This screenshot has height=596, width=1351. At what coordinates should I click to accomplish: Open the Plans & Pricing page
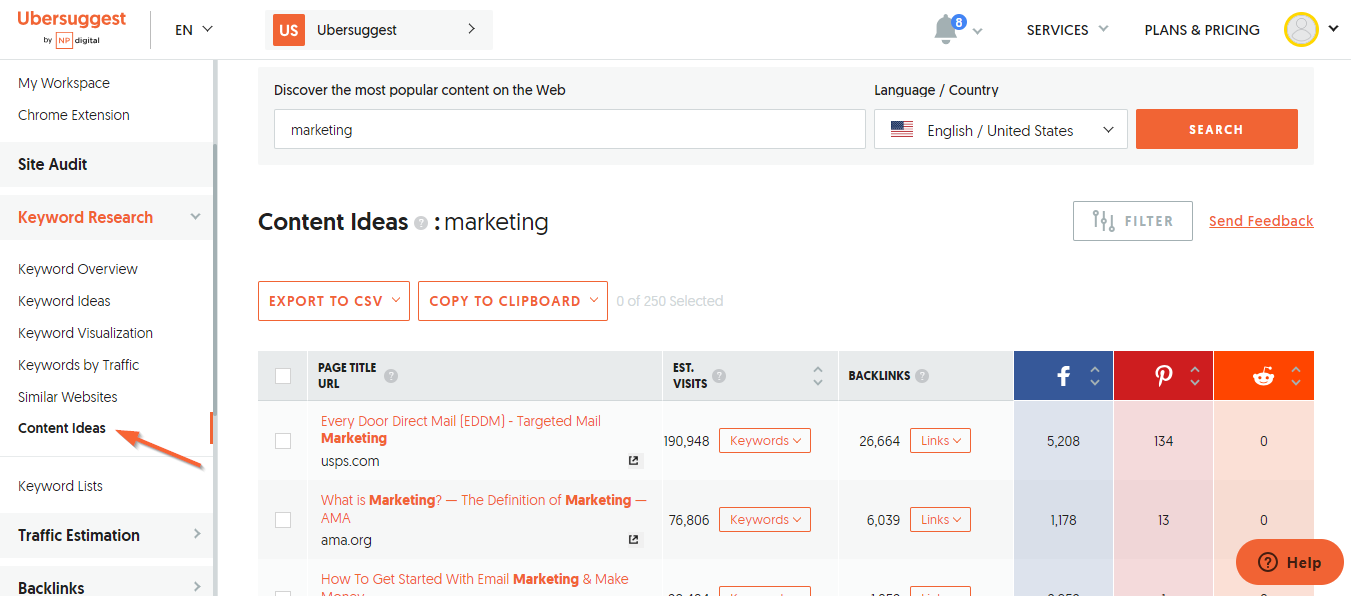point(1202,30)
